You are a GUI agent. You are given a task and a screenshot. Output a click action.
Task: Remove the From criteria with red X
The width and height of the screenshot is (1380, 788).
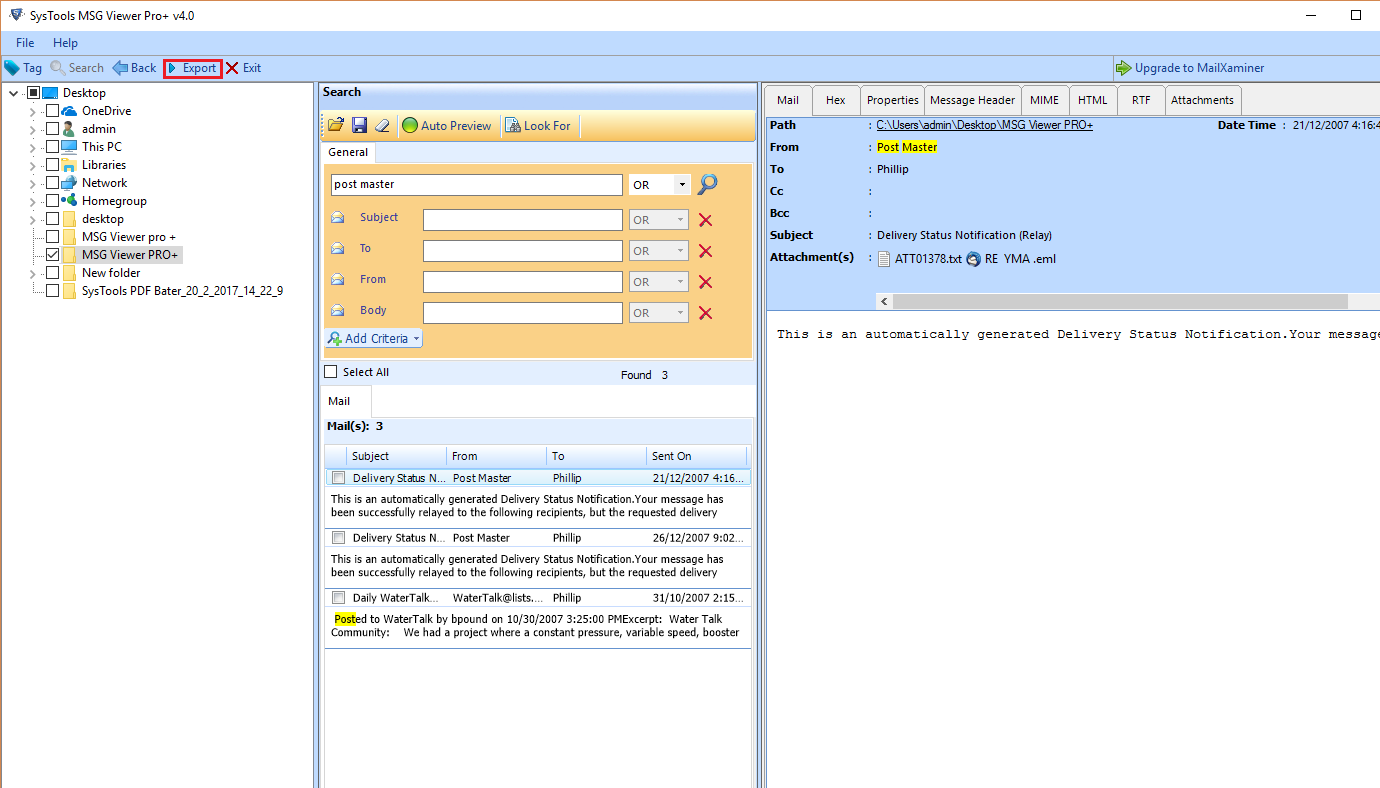[705, 283]
